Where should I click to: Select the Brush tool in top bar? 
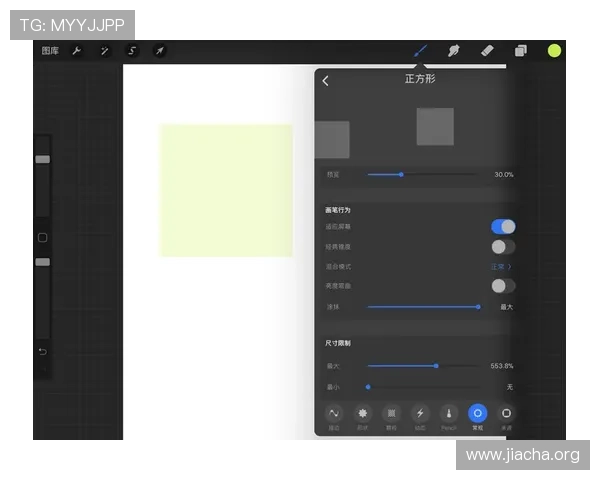point(421,51)
